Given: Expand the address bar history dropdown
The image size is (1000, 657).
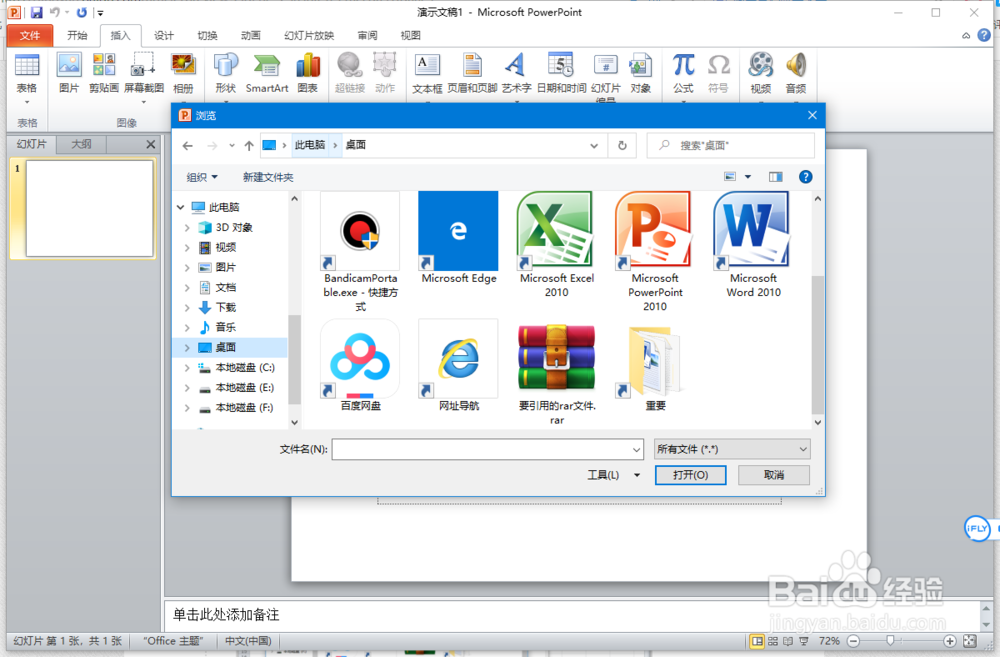Looking at the screenshot, I should click(x=594, y=146).
